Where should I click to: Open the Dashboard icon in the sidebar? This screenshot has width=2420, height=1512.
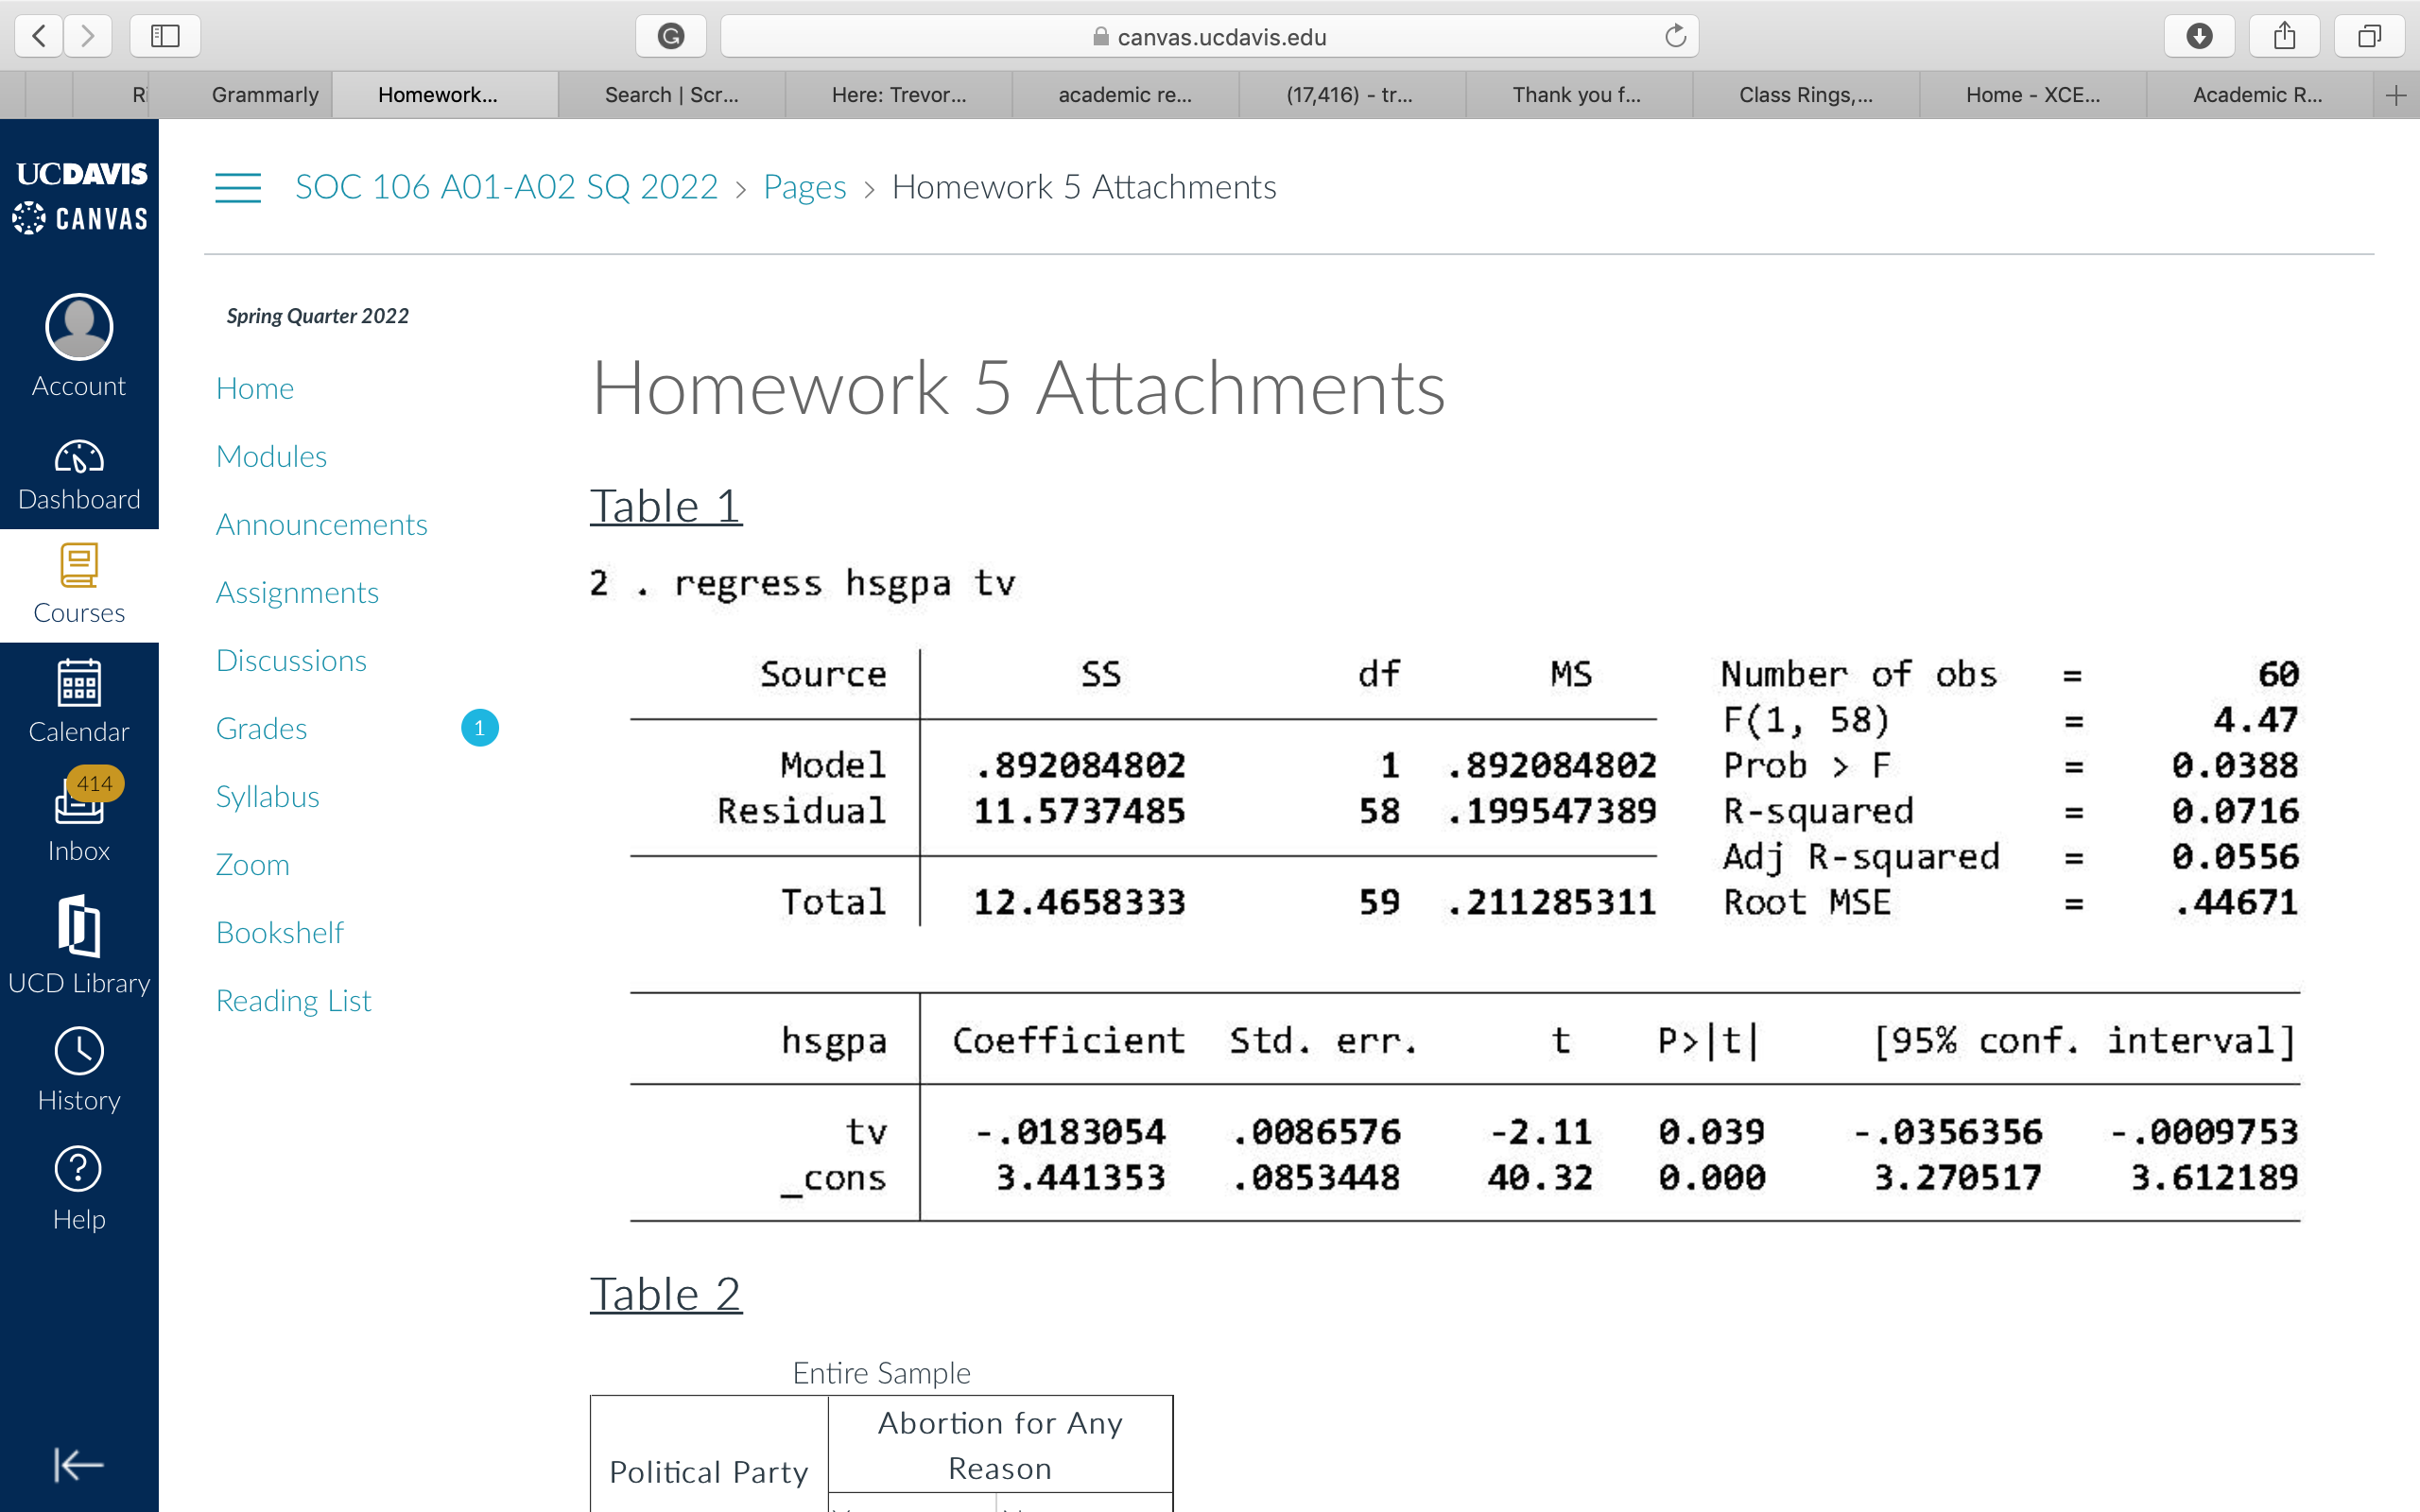[78, 459]
